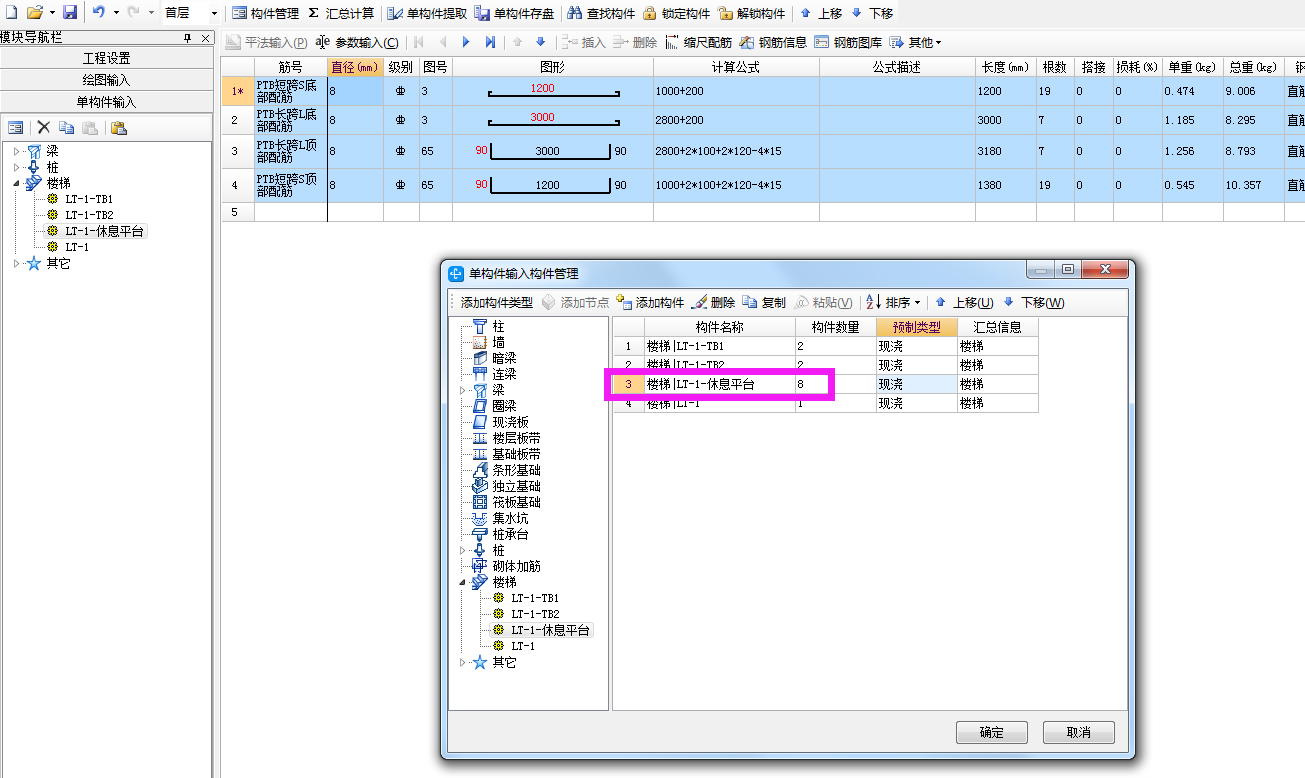This screenshot has width=1305, height=778.
Task: Click 上移(U) in dialog toolbar
Action: pyautogui.click(x=964, y=303)
